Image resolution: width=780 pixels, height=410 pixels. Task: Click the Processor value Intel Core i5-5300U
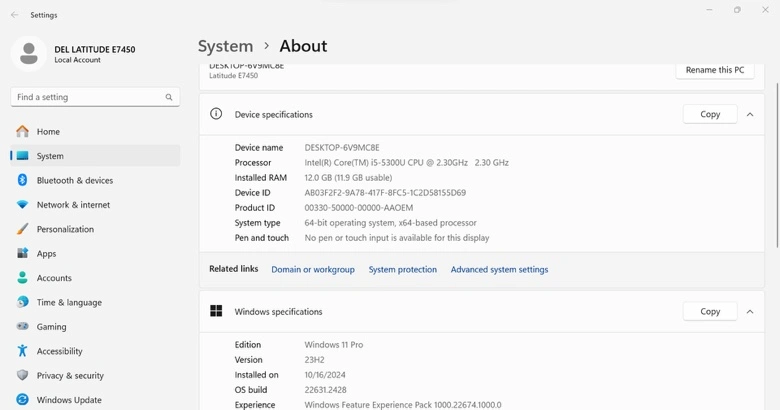(x=406, y=162)
